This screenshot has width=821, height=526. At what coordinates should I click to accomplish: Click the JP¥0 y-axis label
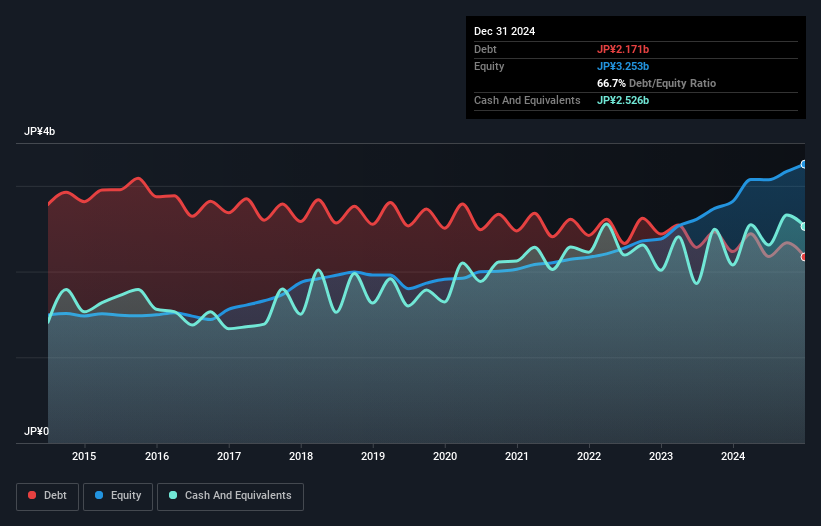(x=36, y=431)
